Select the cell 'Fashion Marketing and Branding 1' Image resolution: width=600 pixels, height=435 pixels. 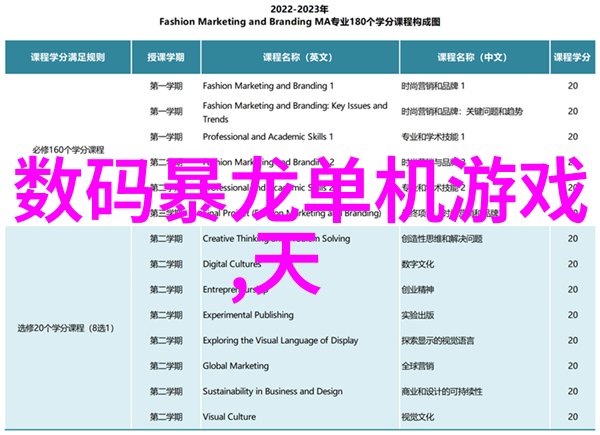tap(268, 86)
